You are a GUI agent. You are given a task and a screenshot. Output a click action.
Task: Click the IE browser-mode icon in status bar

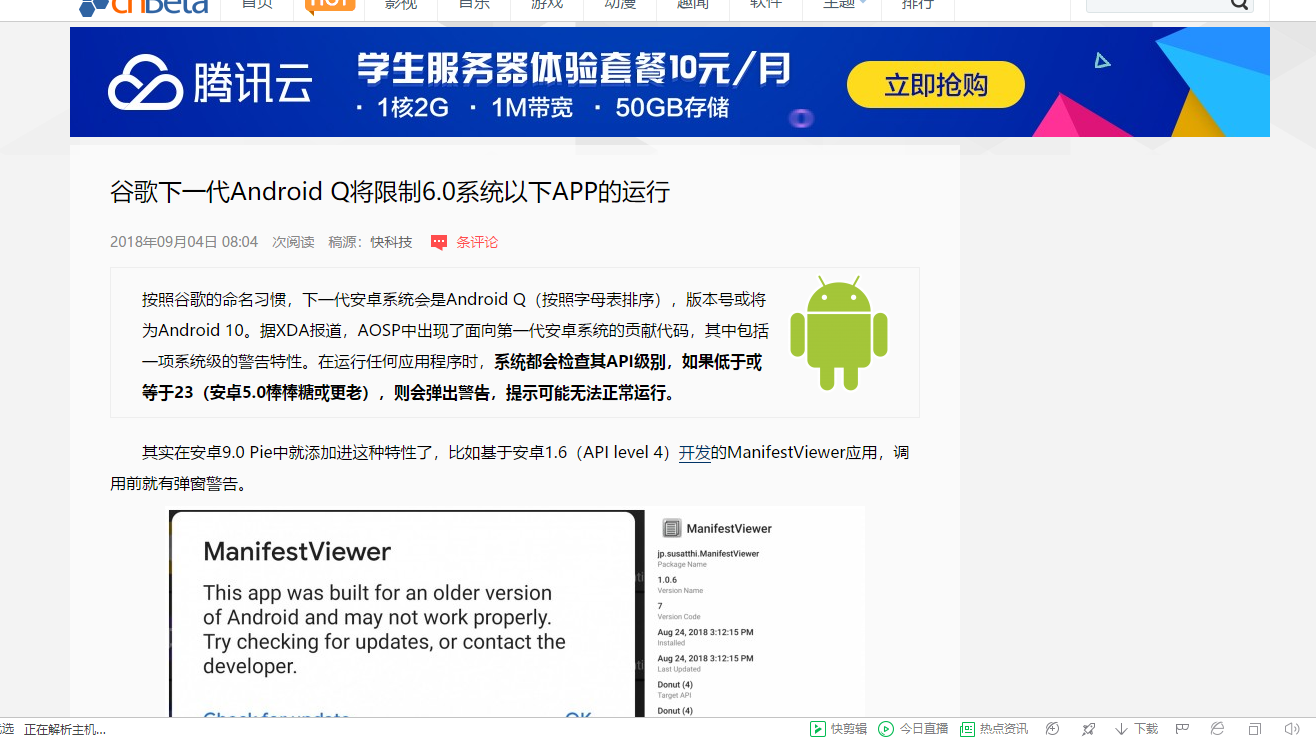coord(1217,729)
